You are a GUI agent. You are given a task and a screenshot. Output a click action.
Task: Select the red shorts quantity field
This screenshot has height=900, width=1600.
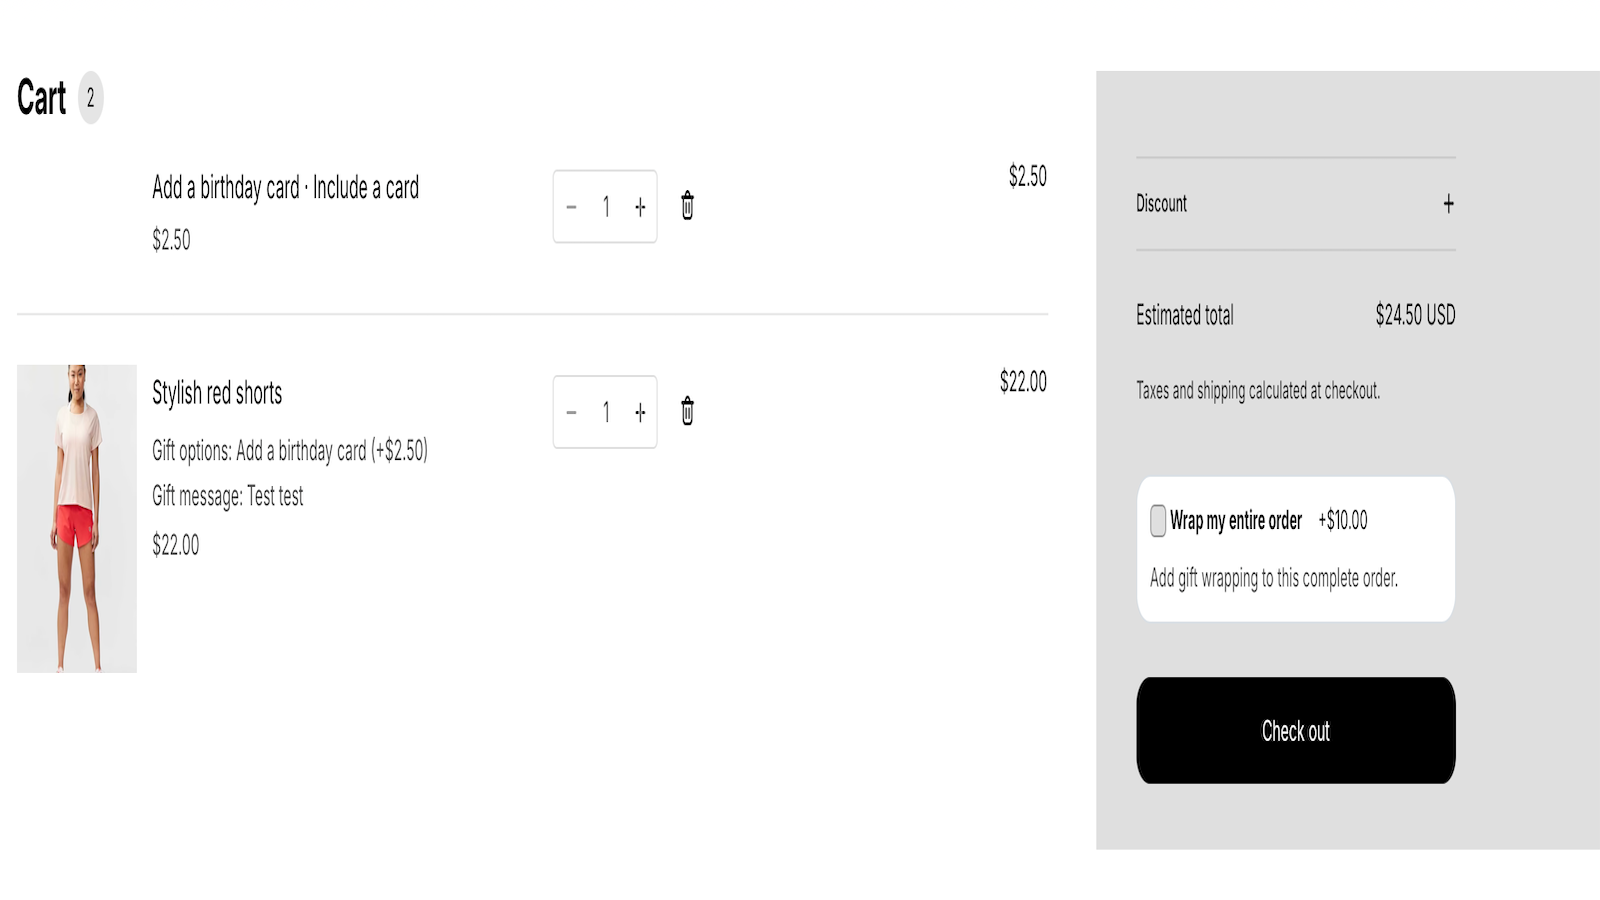pyautogui.click(x=606, y=412)
